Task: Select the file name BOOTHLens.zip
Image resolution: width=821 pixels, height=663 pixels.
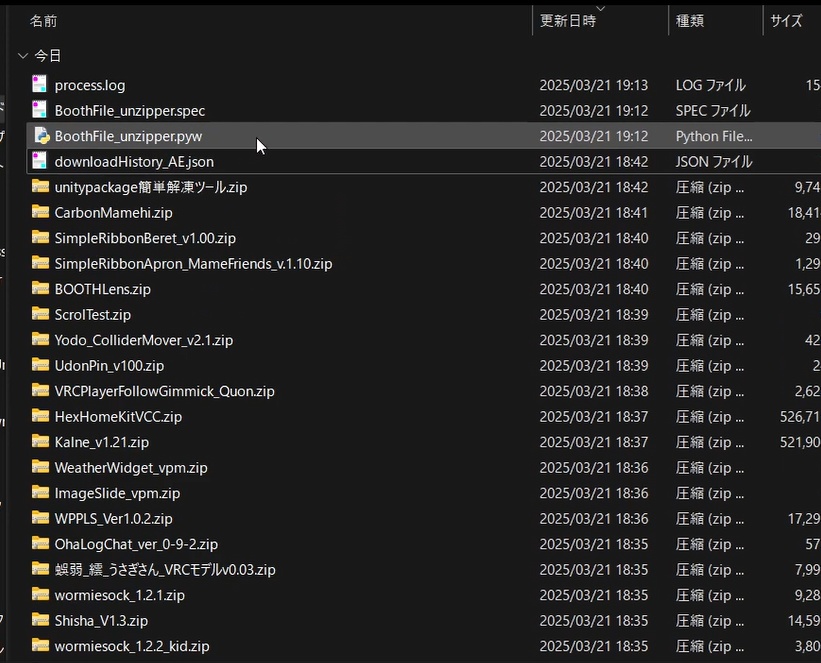Action: point(103,289)
